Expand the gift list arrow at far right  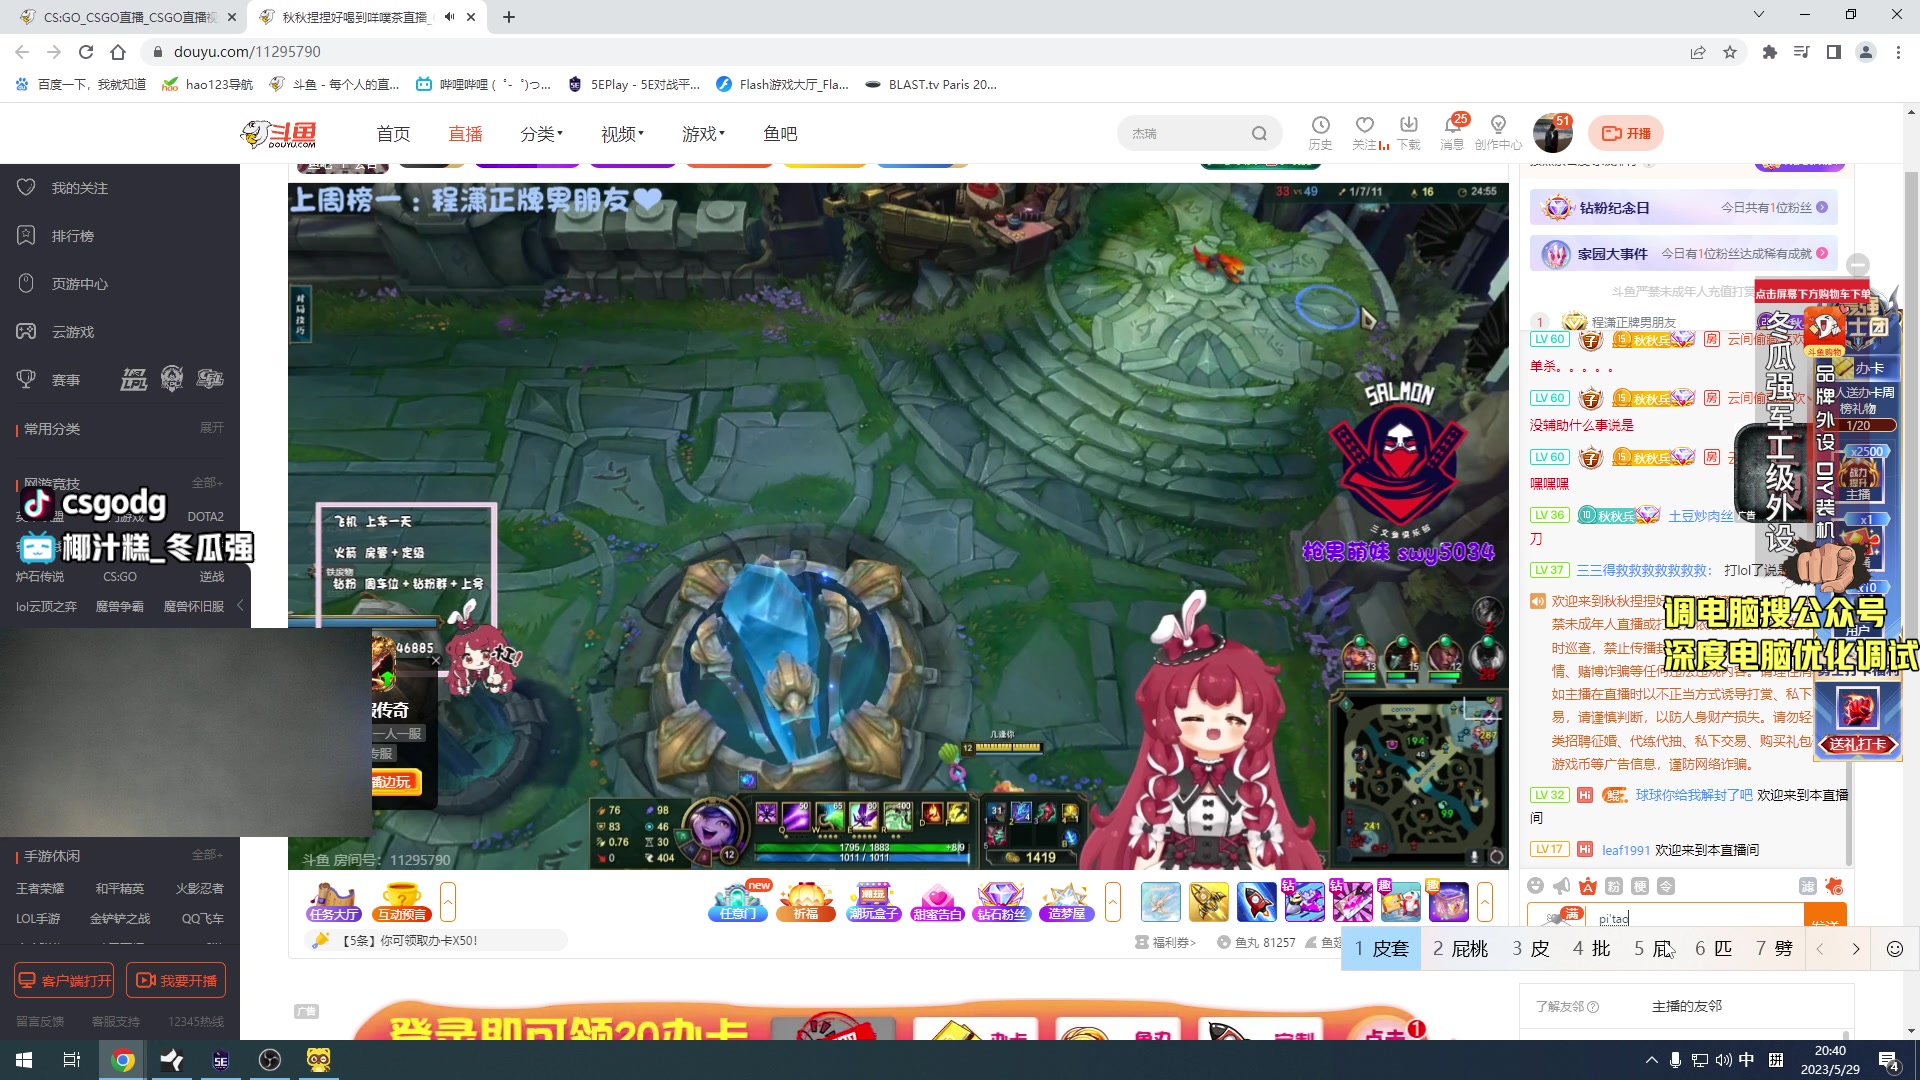tap(1485, 902)
